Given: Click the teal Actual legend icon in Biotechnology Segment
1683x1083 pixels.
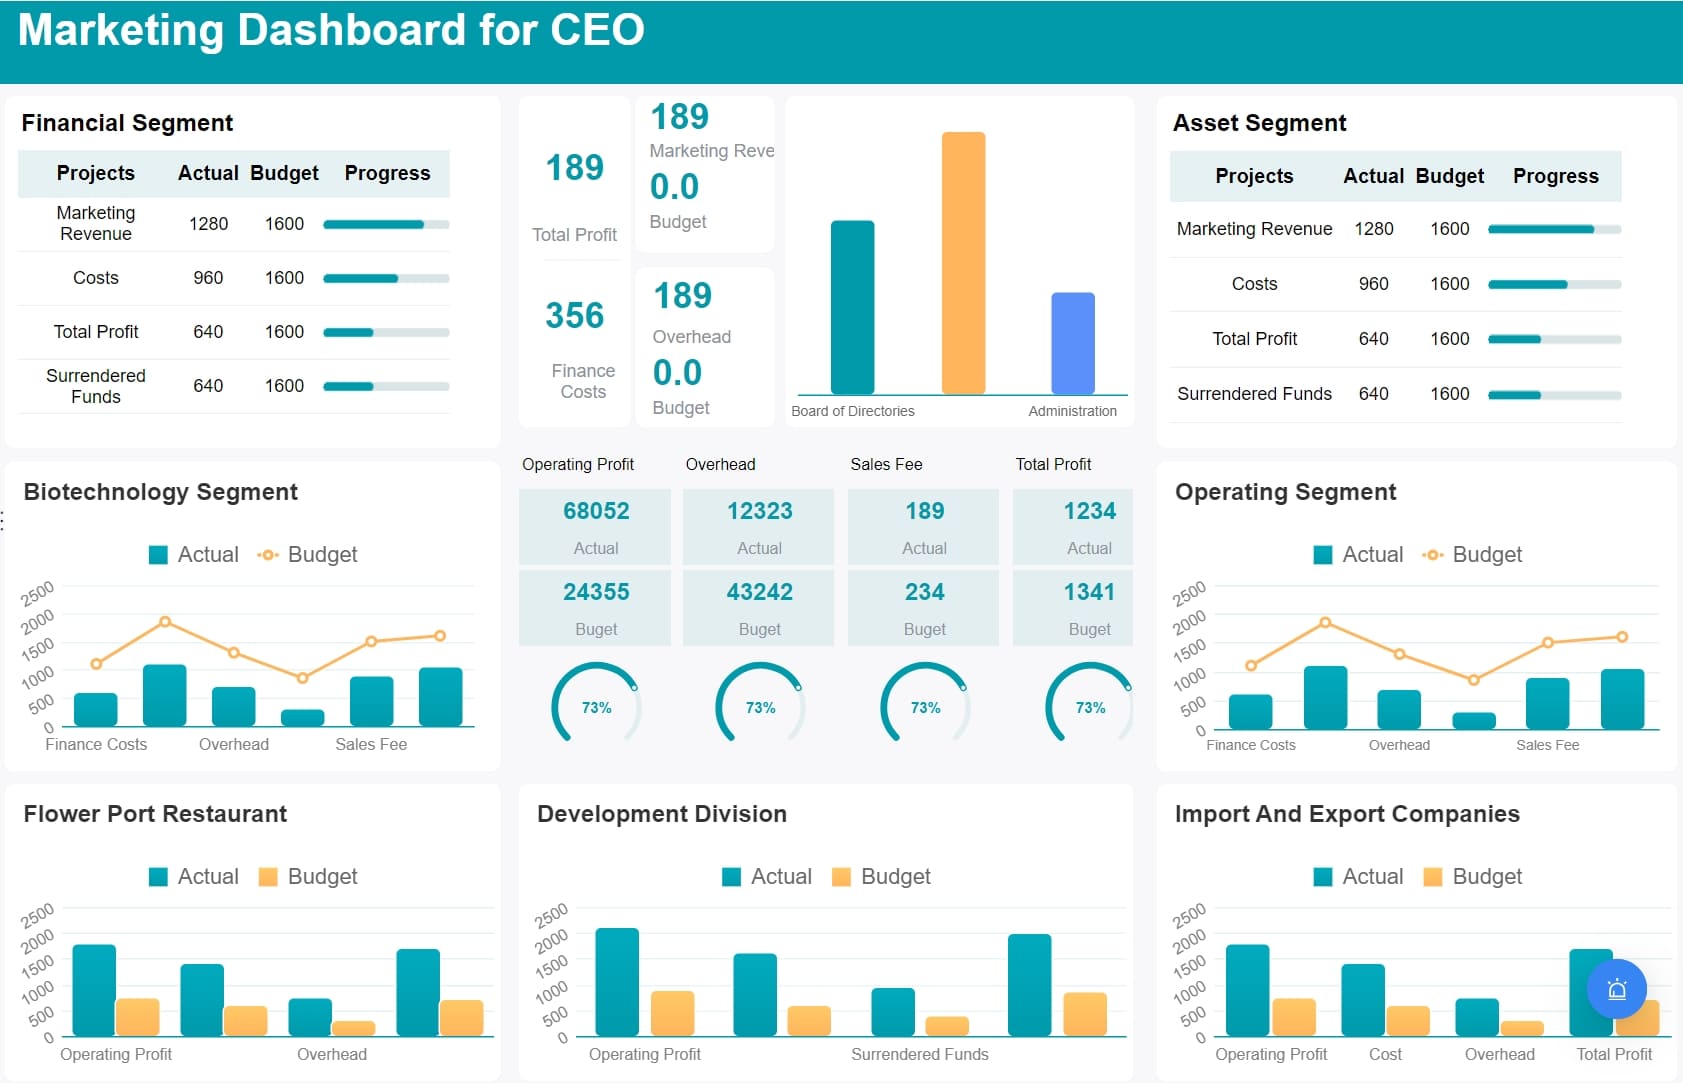Looking at the screenshot, I should click(159, 554).
